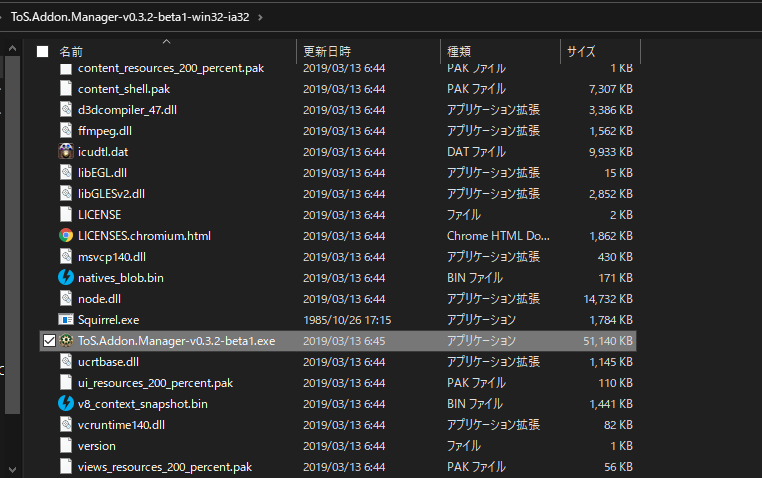
Task: Click the scrollbar down arrow
Action: [x=13, y=470]
